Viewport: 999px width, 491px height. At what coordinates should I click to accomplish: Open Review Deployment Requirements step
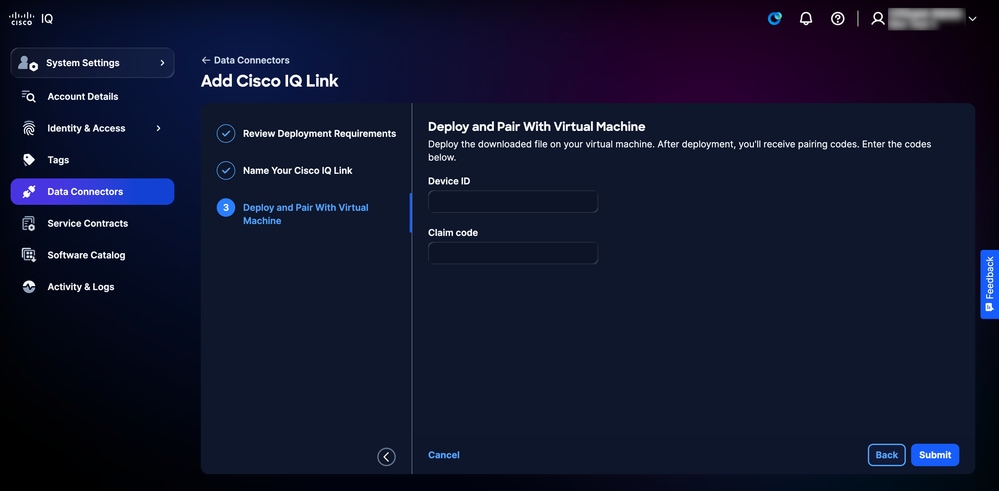point(319,134)
